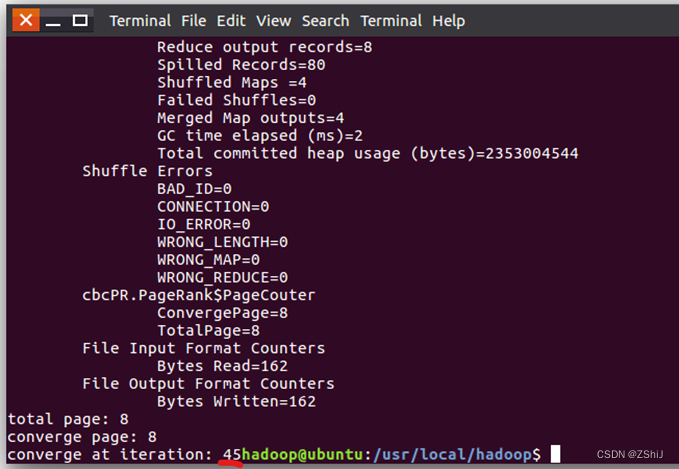
Task: Open the Edit menu
Action: point(231,21)
